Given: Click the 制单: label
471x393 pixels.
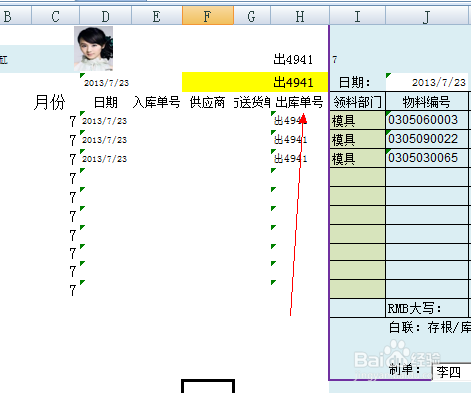Looking at the screenshot, I should pyautogui.click(x=405, y=370).
